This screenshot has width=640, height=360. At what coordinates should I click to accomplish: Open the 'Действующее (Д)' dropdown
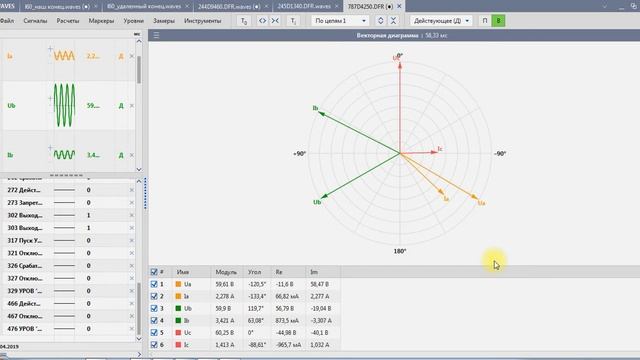(x=441, y=21)
